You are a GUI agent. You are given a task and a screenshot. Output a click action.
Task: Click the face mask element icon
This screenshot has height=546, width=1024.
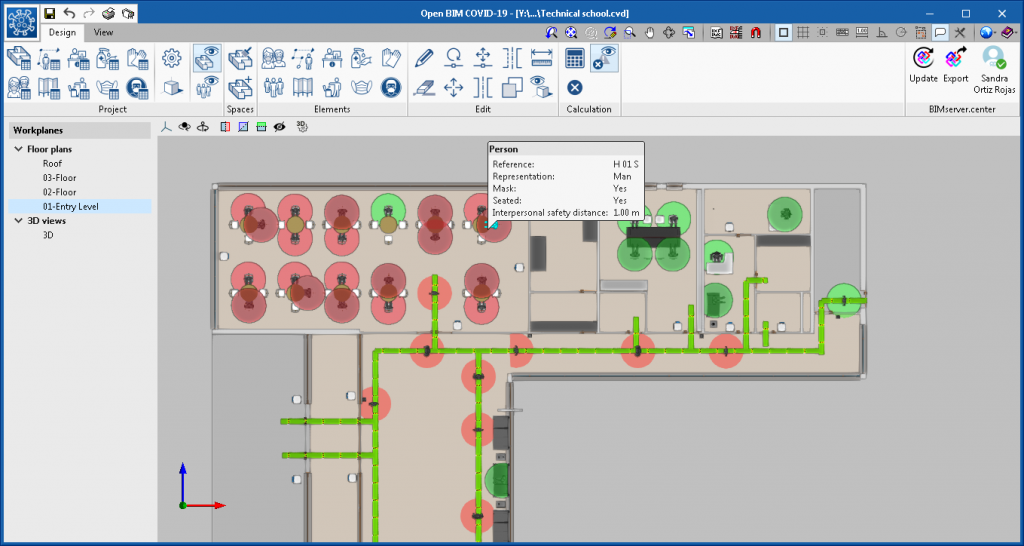tap(362, 87)
